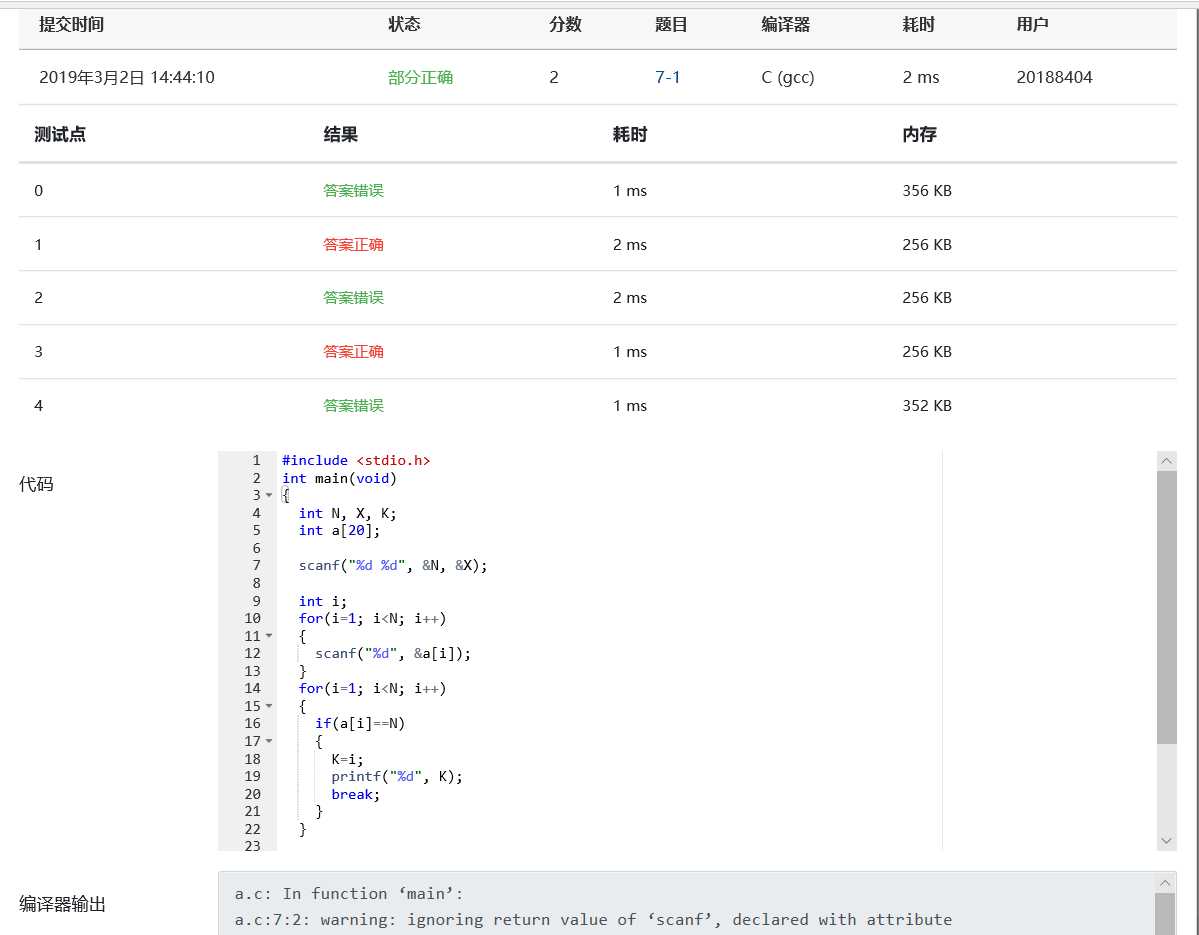Viewport: 1199px width, 935px height.
Task: Click the code editor scroll up arrow
Action: 1166,461
